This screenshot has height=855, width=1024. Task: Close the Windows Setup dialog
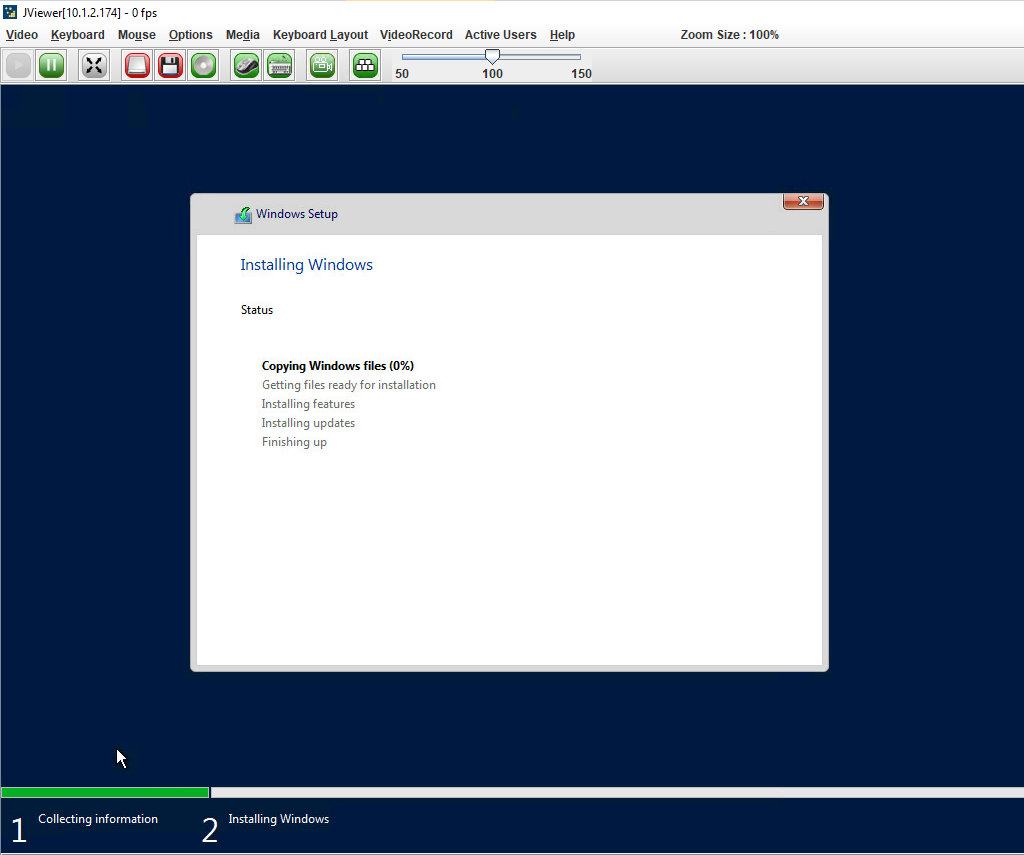click(803, 201)
